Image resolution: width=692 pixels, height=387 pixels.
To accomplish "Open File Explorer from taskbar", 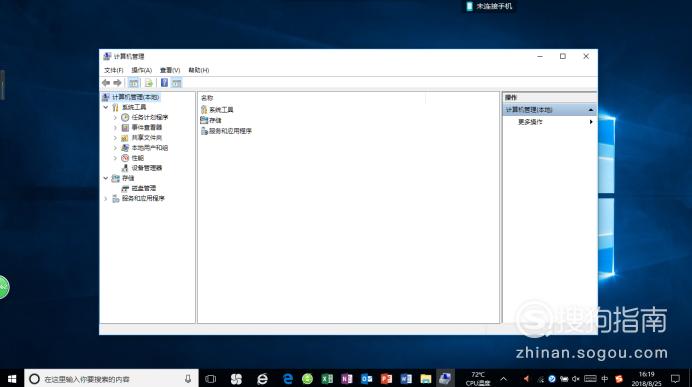I will coord(426,379).
